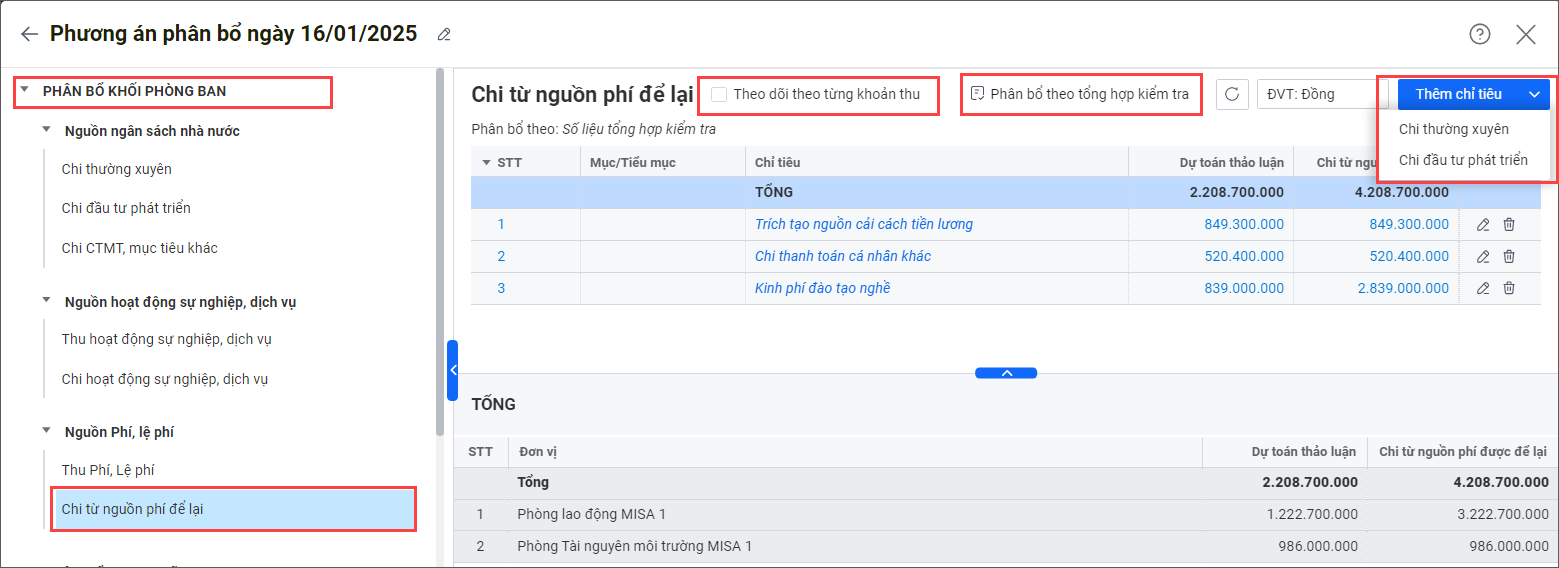Collapse the sidebar using the blue handle
The width and height of the screenshot is (1559, 568).
coord(452,370)
